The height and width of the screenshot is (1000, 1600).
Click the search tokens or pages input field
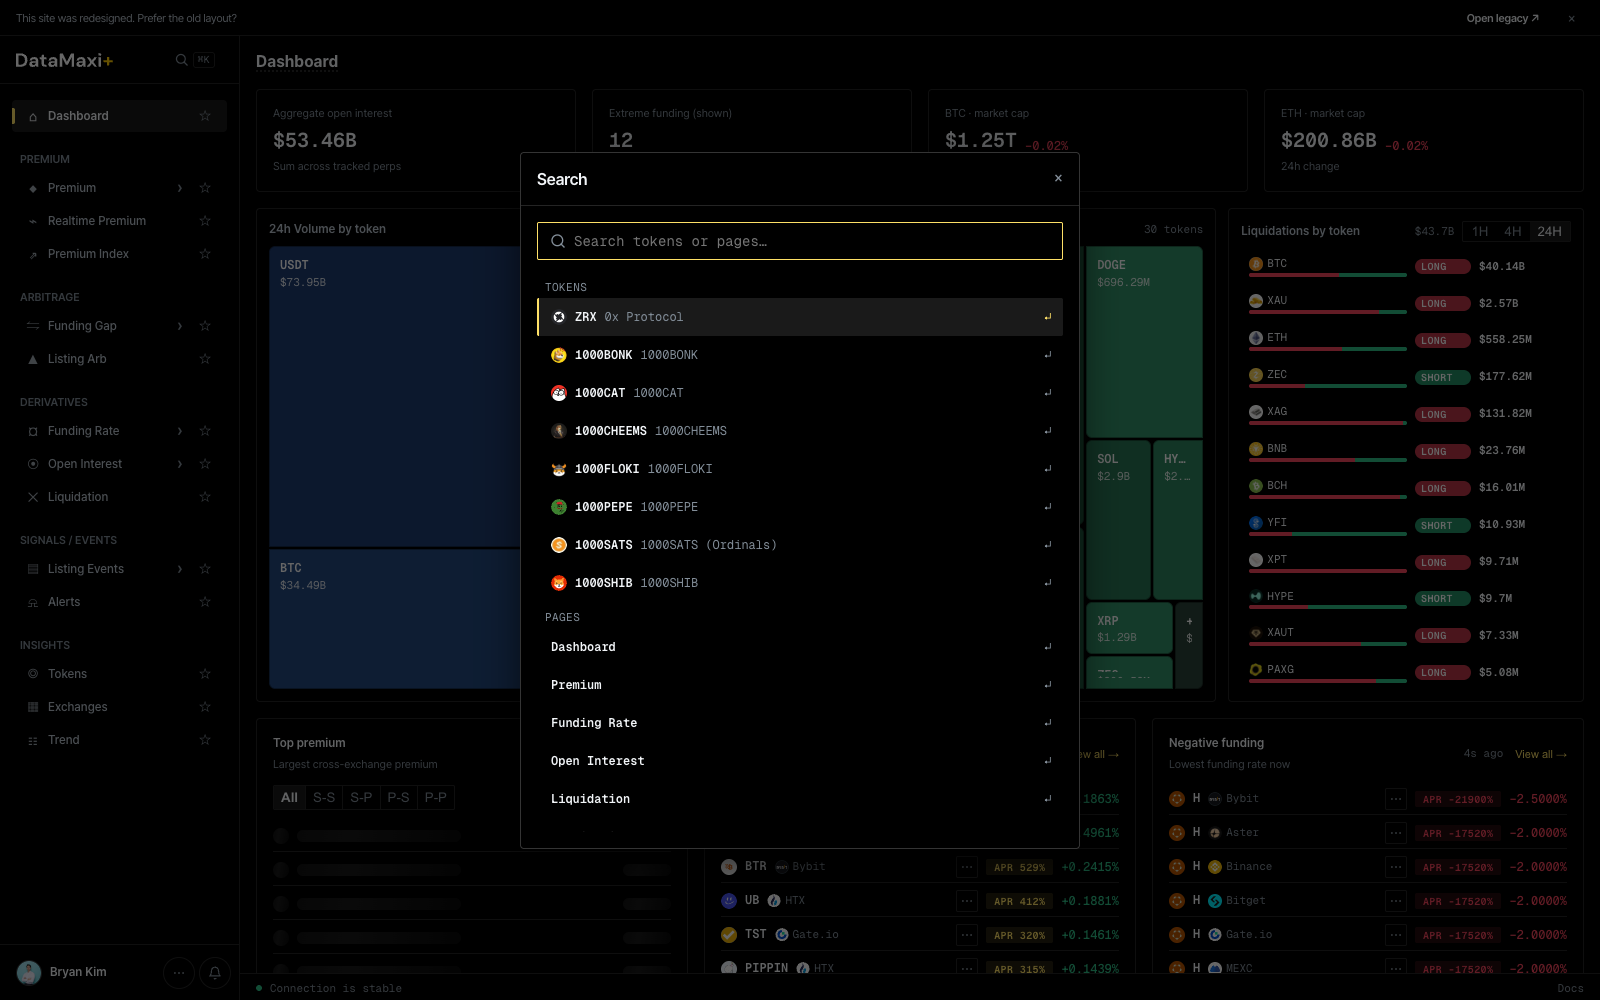(x=800, y=241)
